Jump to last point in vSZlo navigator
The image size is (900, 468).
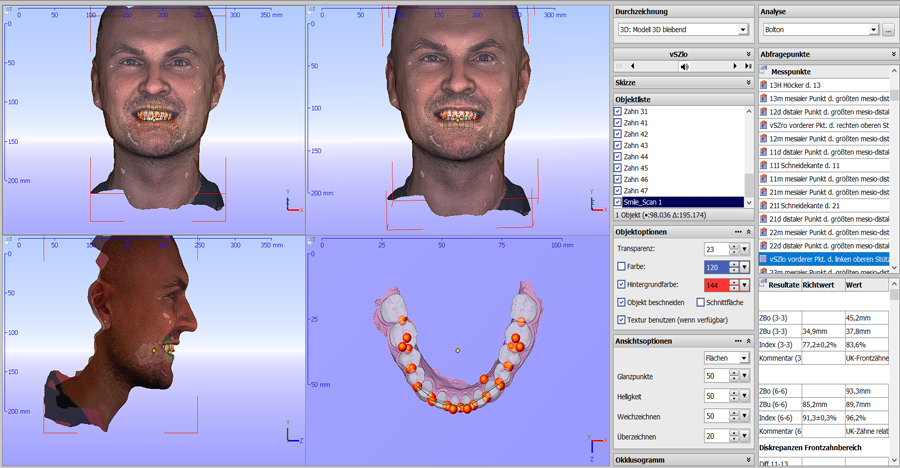coord(748,66)
